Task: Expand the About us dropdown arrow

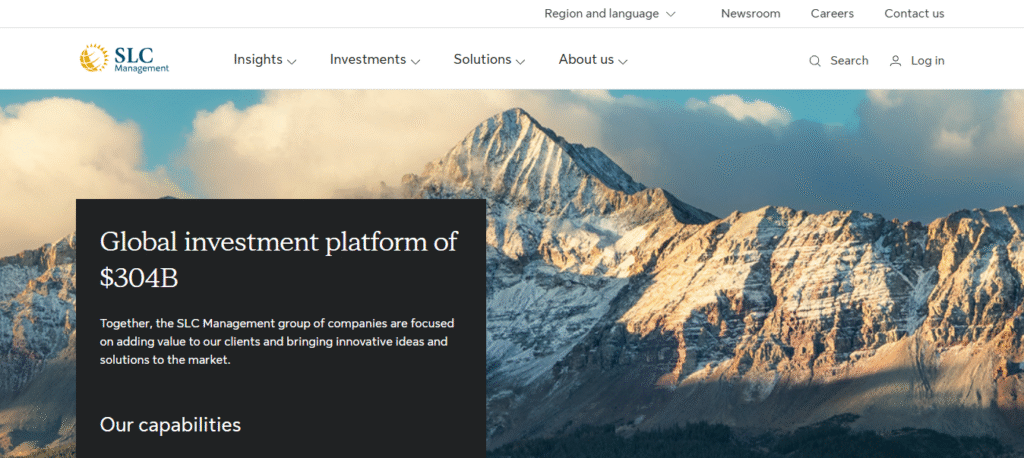Action: (x=623, y=61)
